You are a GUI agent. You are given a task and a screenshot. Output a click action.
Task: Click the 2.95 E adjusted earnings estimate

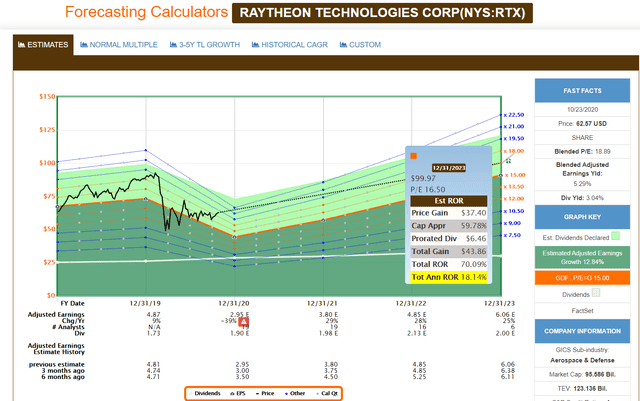[240, 314]
